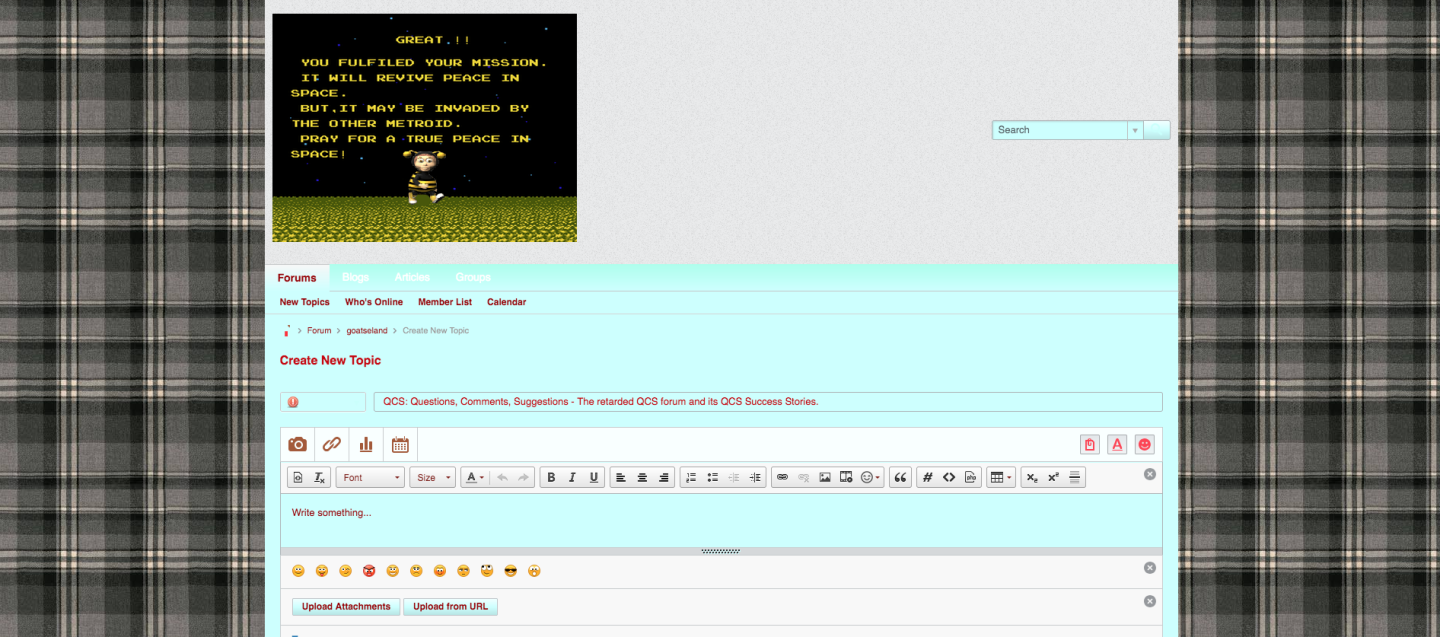Click the insert video icon
The width and height of the screenshot is (1440, 637).
846,478
